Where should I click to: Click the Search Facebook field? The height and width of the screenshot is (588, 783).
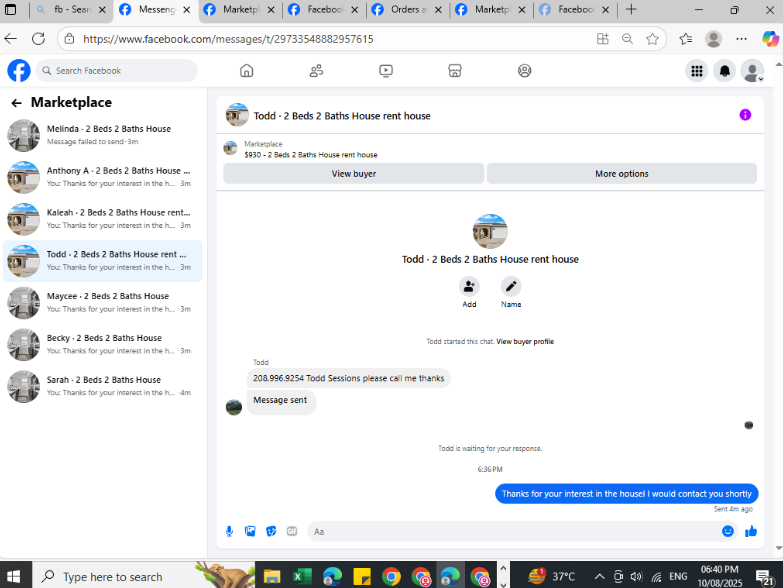click(116, 71)
